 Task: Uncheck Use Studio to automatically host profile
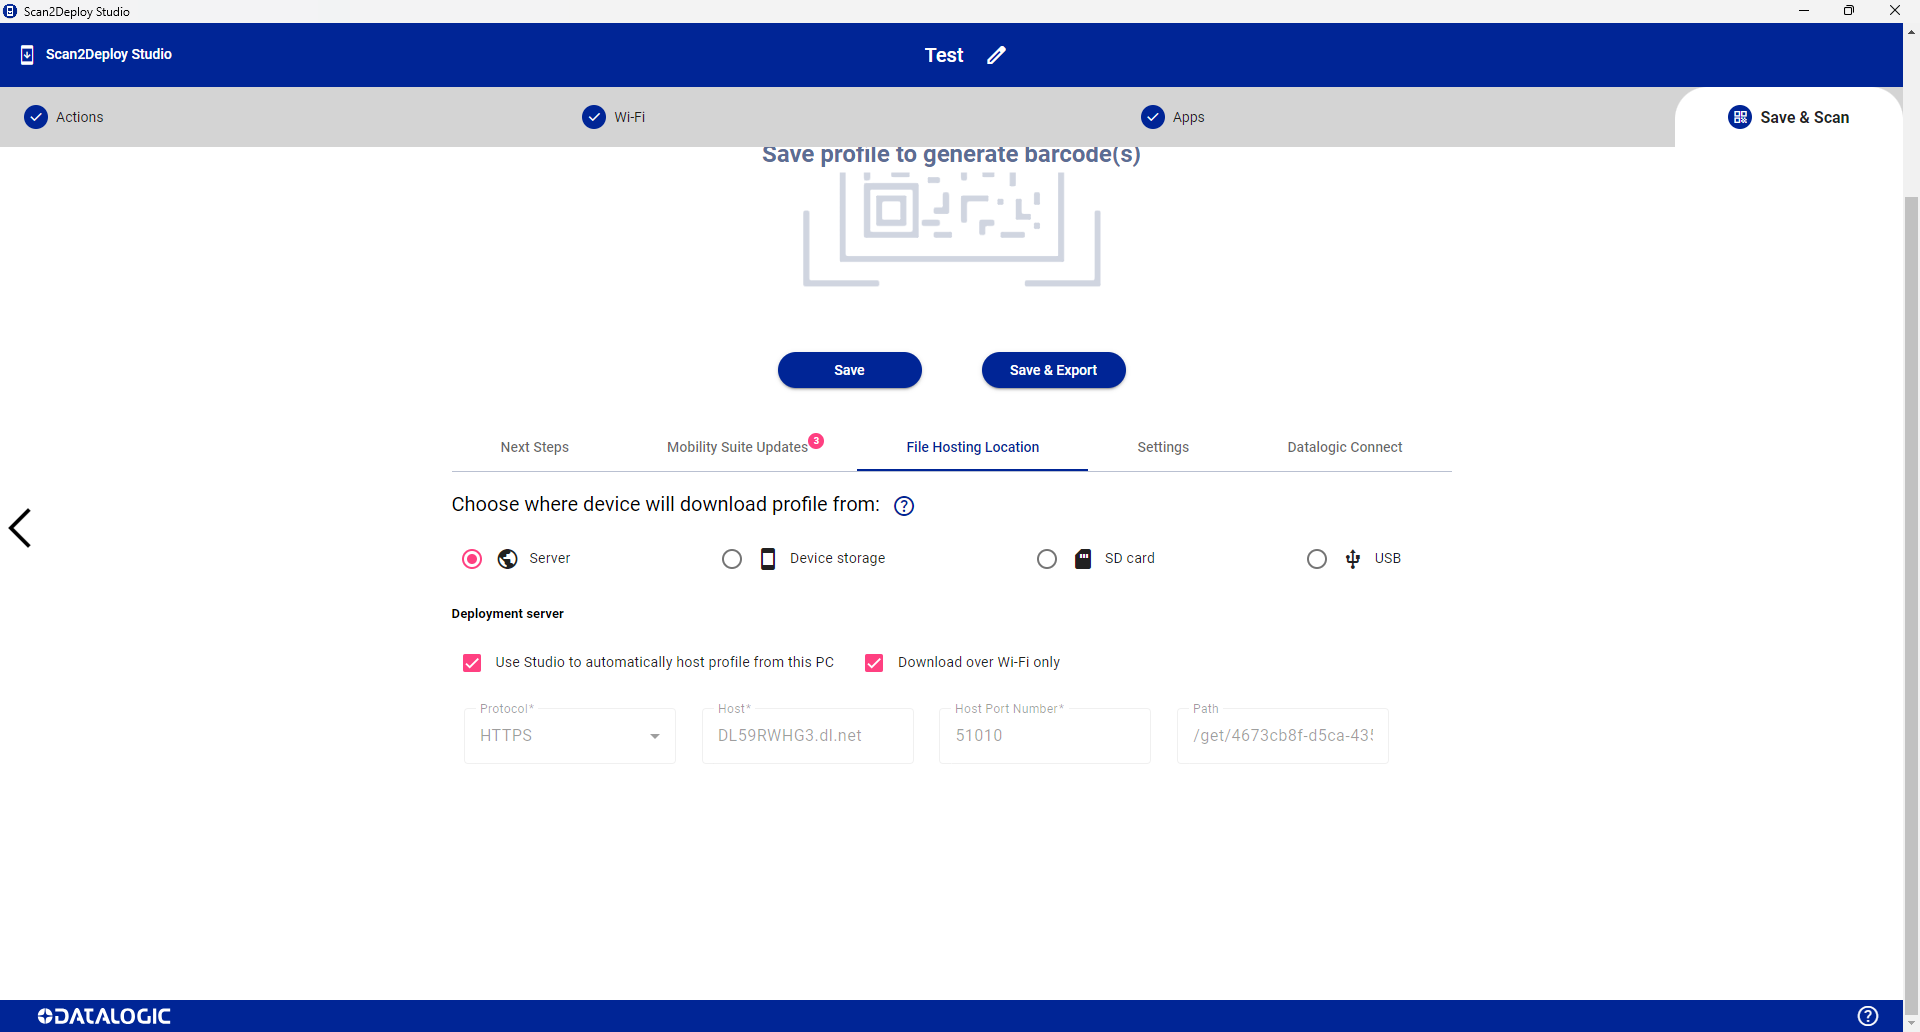pos(472,663)
